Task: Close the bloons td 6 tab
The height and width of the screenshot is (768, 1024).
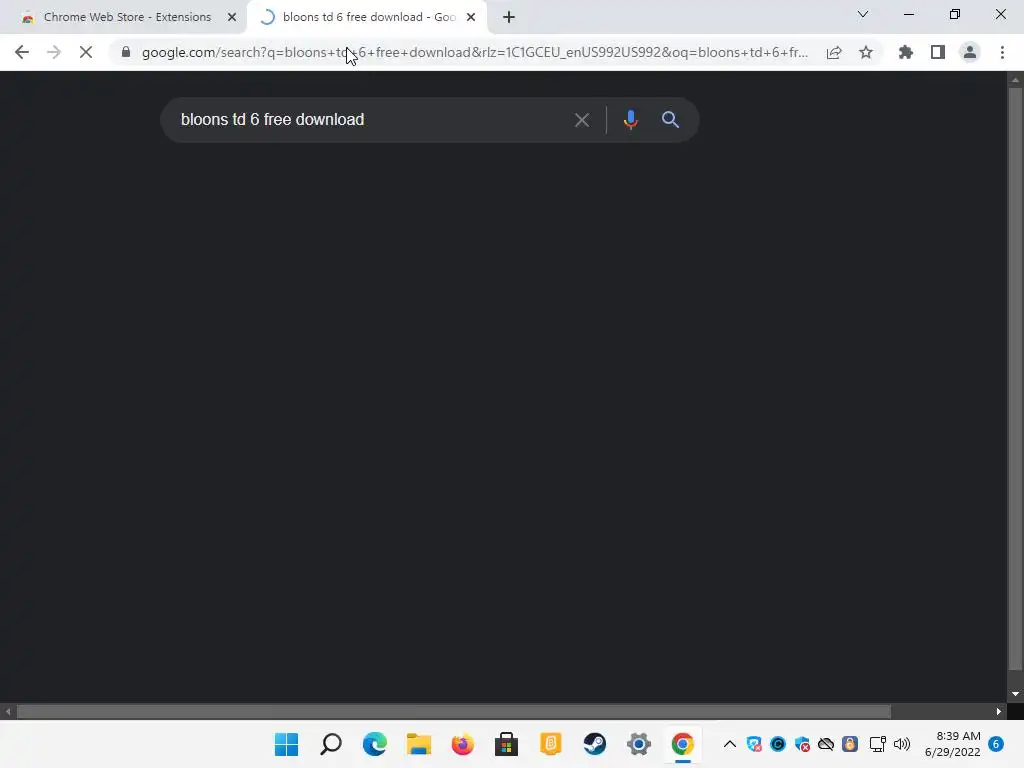Action: (x=471, y=17)
